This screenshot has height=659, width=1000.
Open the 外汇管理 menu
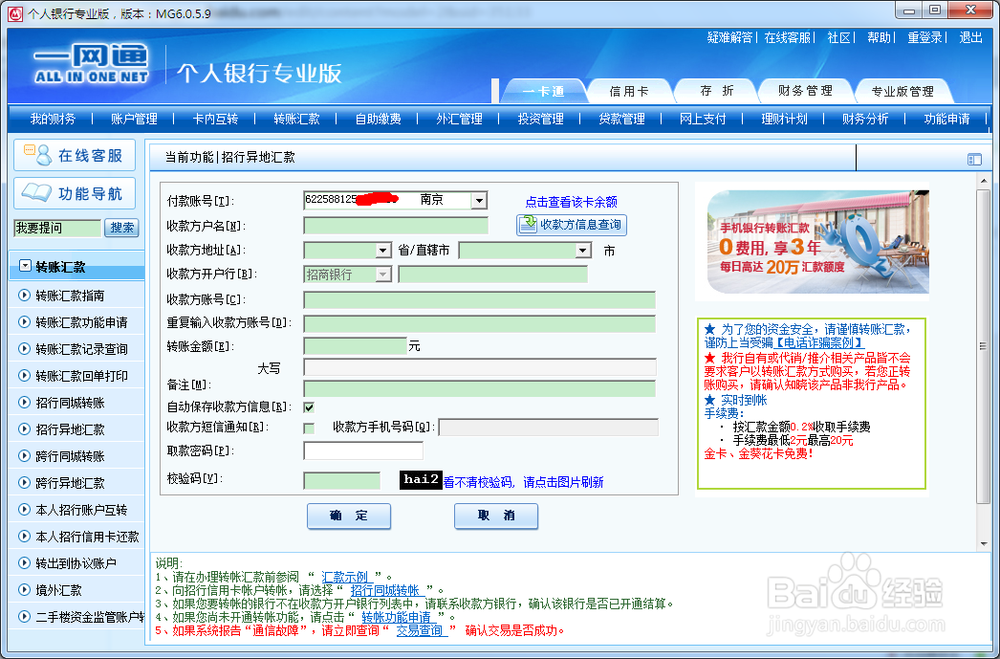point(459,119)
